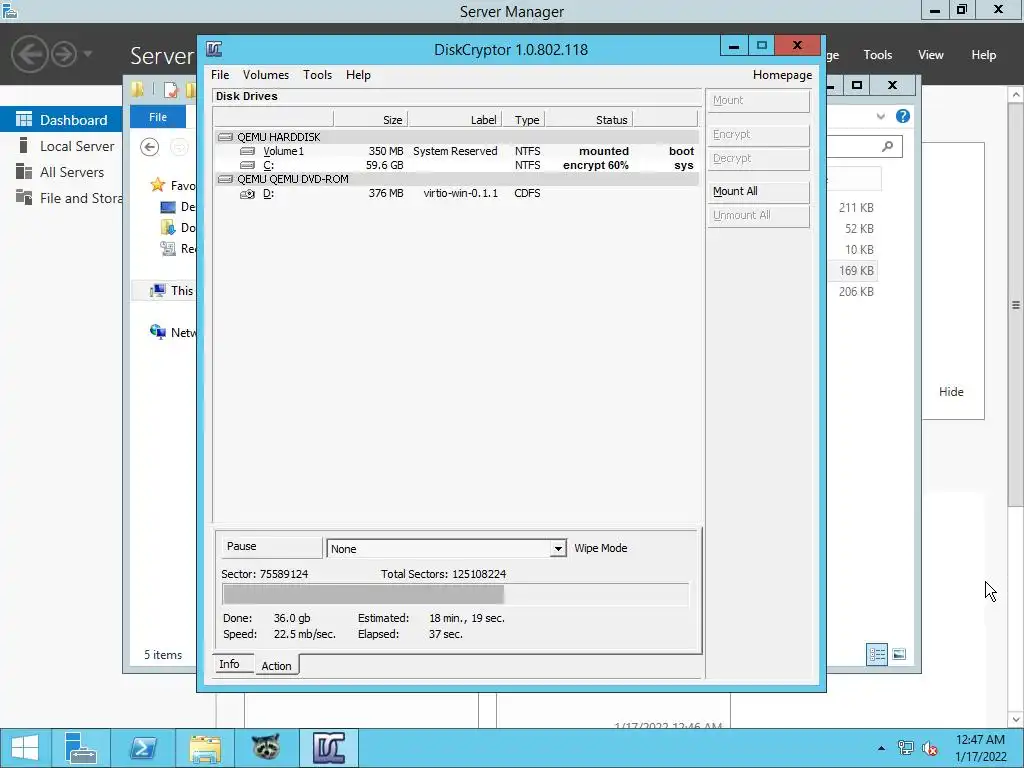Click the greyed-out Unmount All button

759,216
